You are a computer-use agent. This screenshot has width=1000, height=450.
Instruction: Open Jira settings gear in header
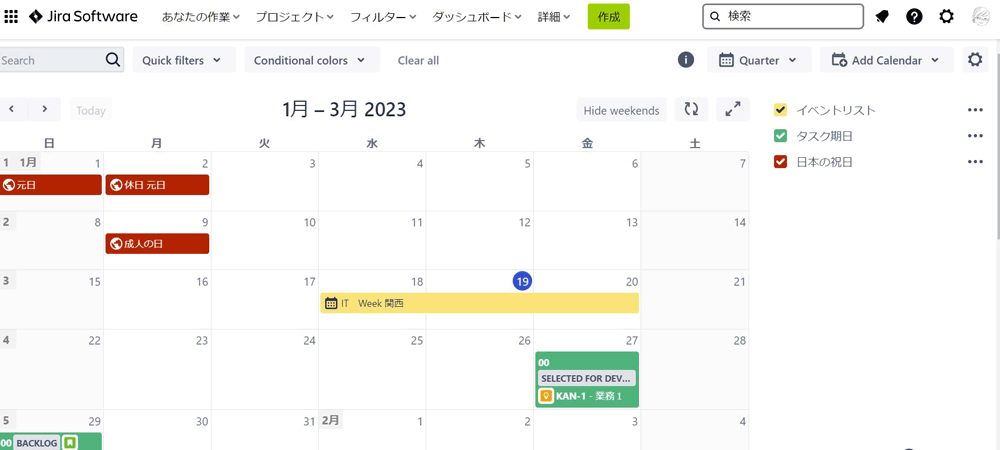click(x=946, y=17)
